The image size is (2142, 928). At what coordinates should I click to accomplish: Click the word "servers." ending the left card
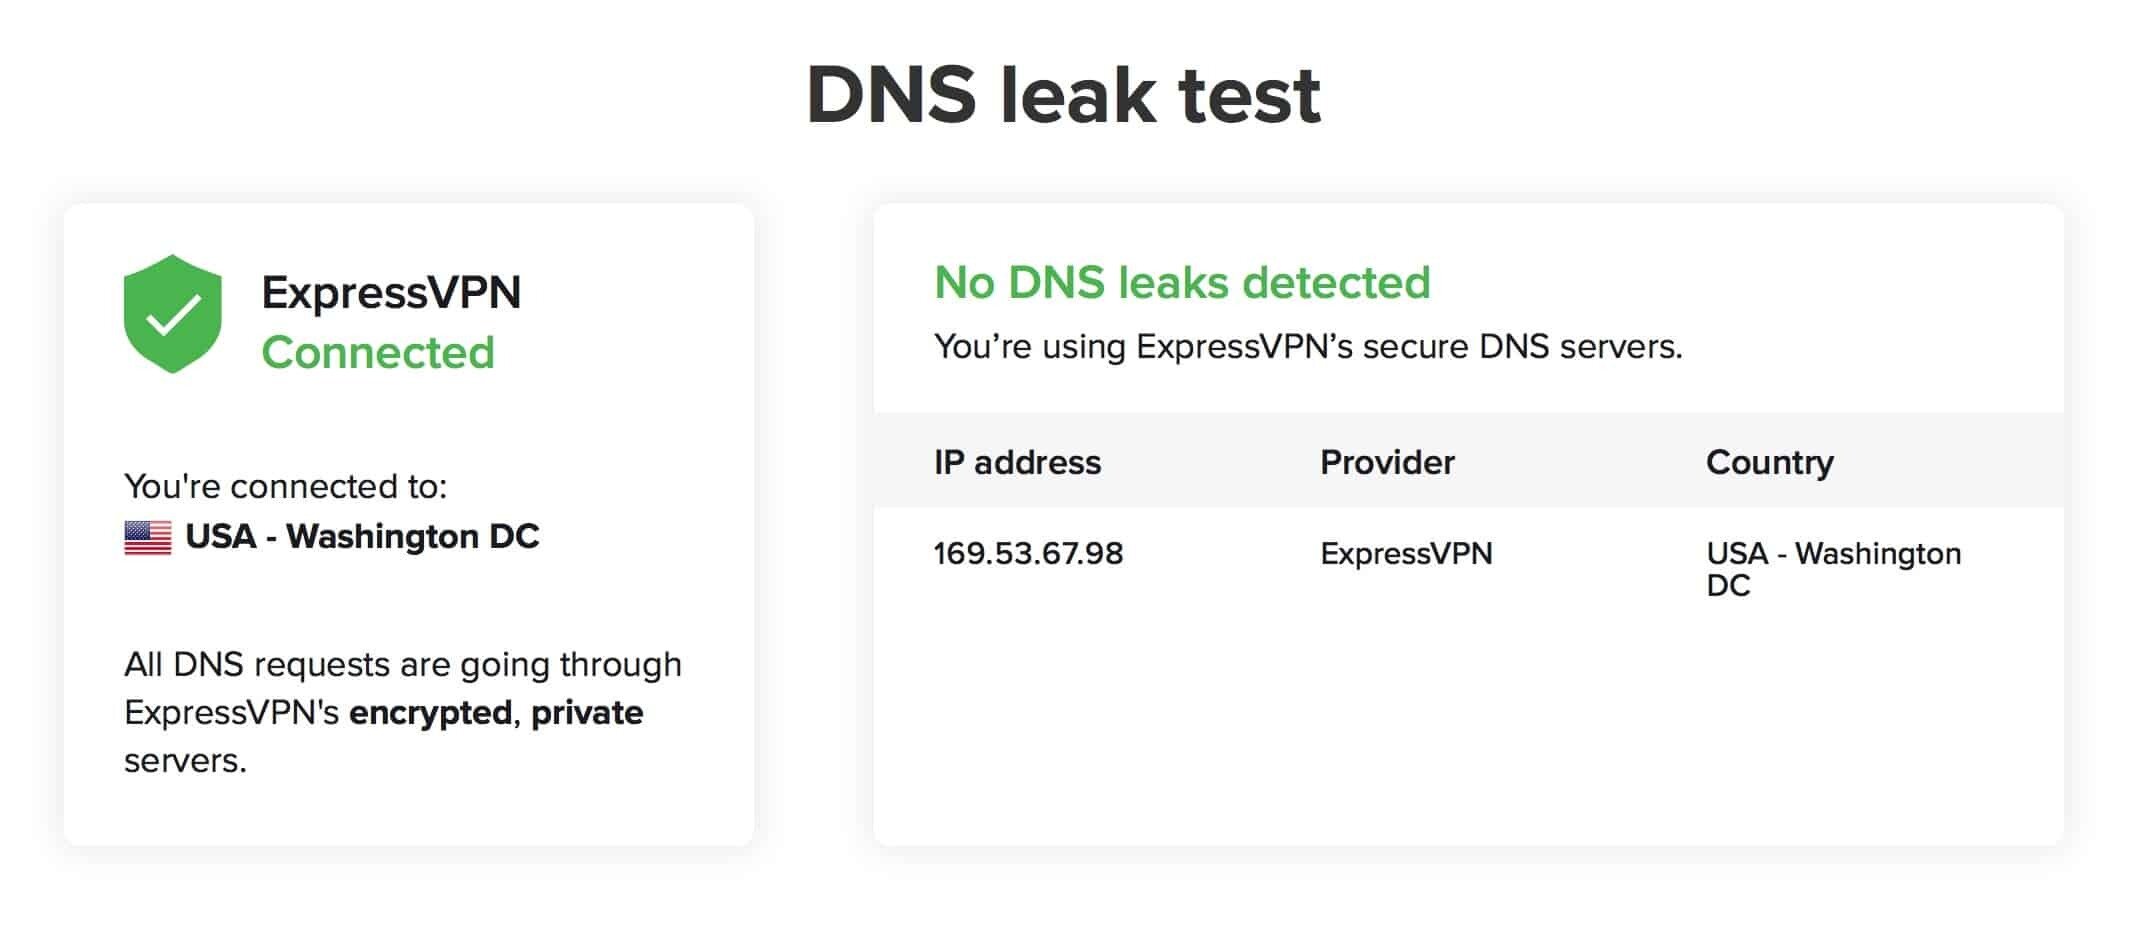pos(185,761)
